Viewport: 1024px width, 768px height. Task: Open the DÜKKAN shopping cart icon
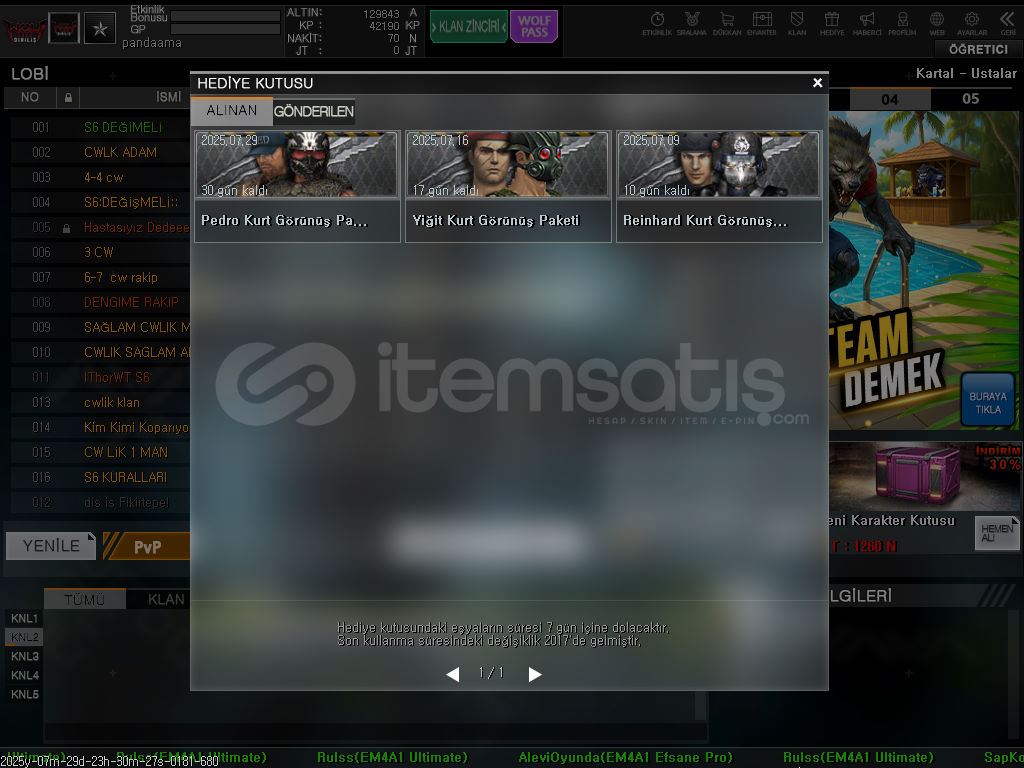pyautogui.click(x=727, y=24)
